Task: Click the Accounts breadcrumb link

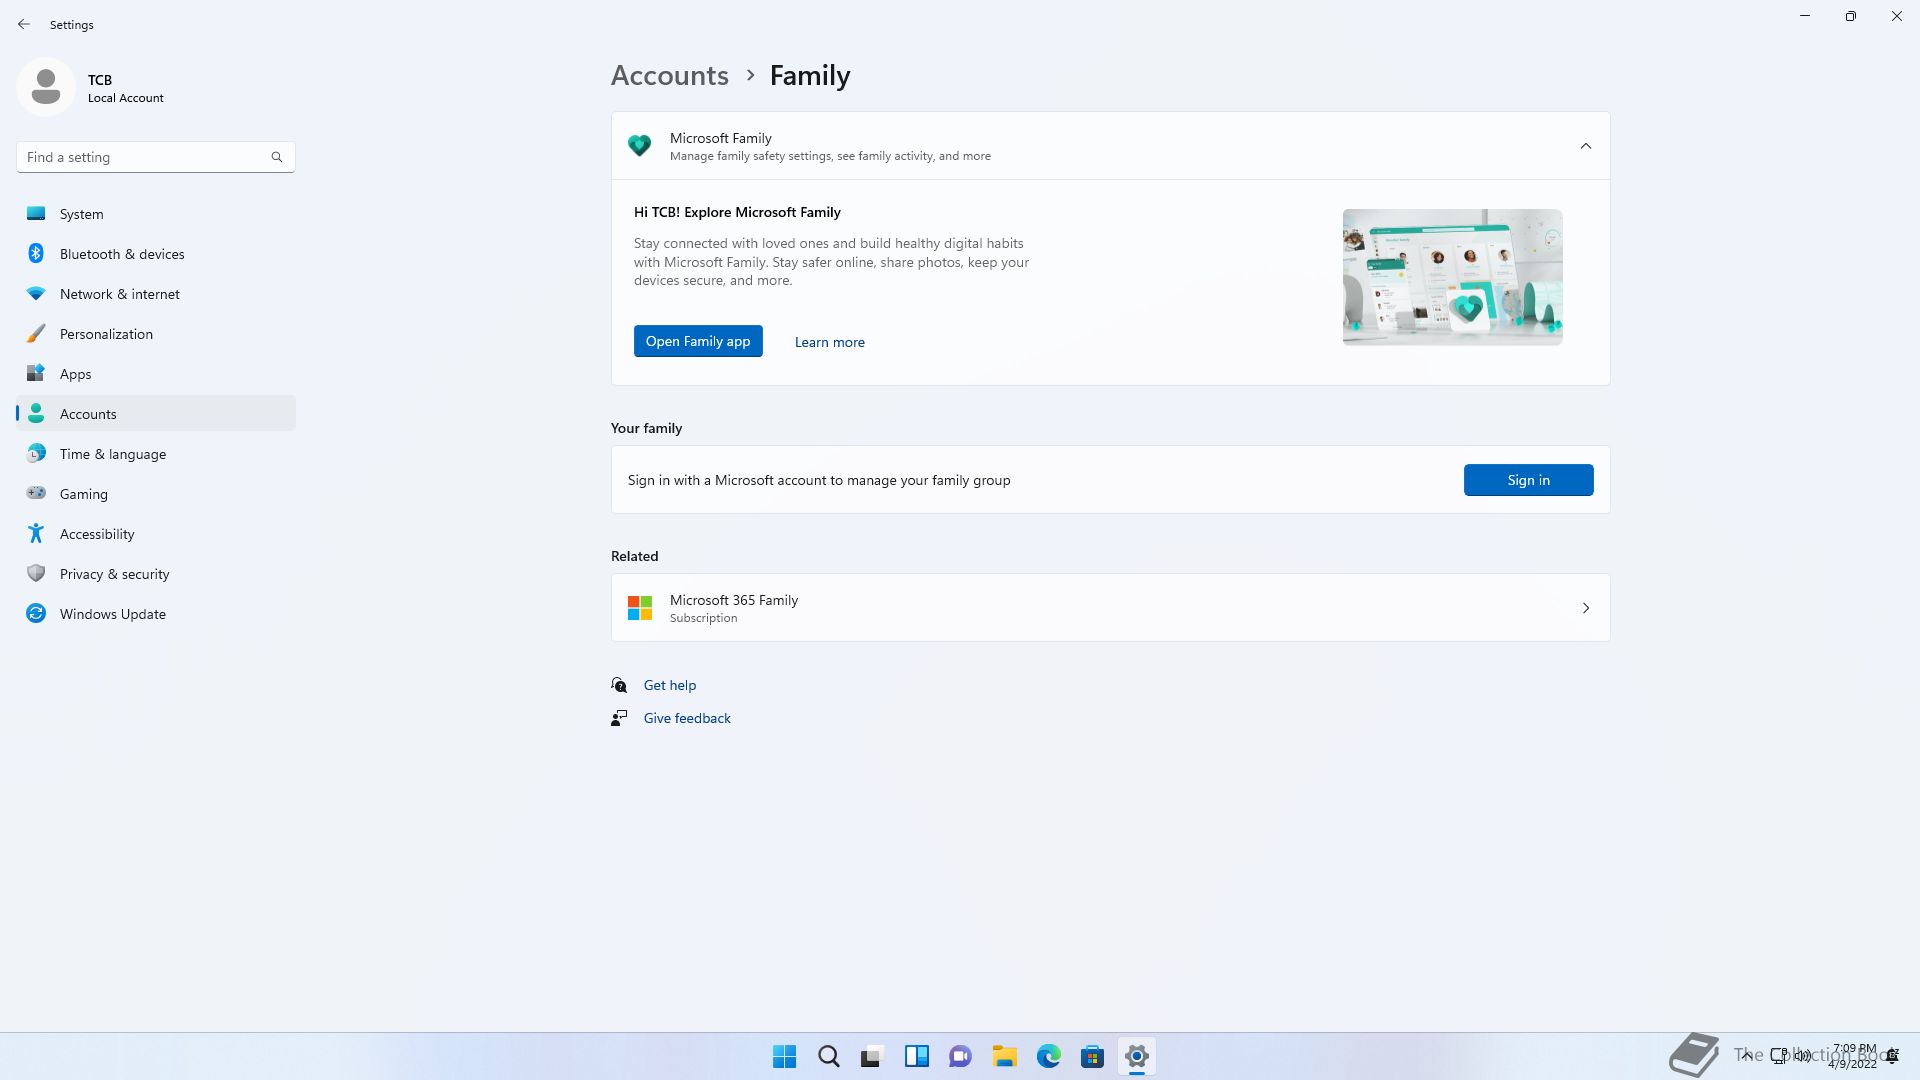Action: tap(670, 76)
